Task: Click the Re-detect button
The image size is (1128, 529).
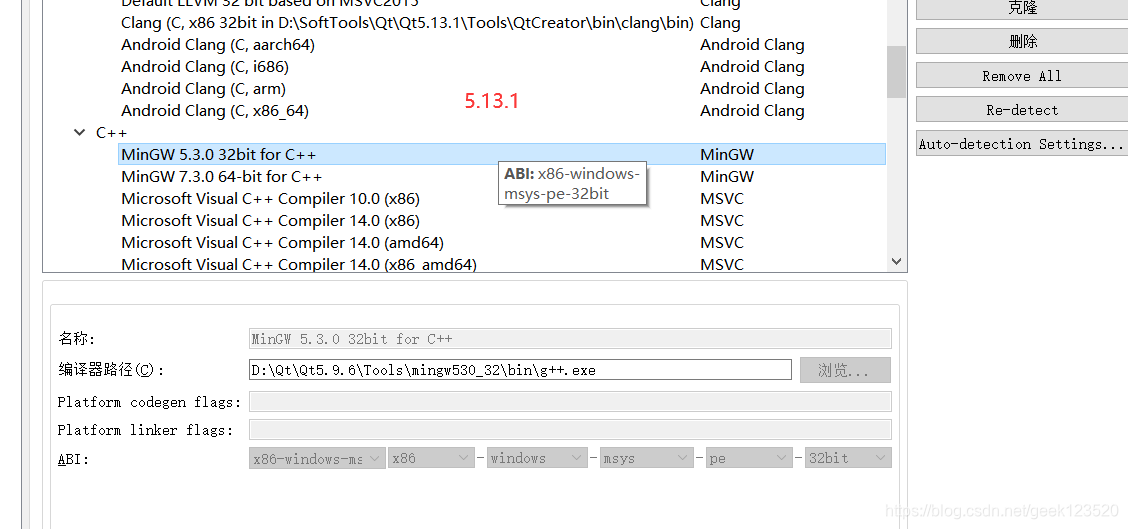Action: 1022,110
